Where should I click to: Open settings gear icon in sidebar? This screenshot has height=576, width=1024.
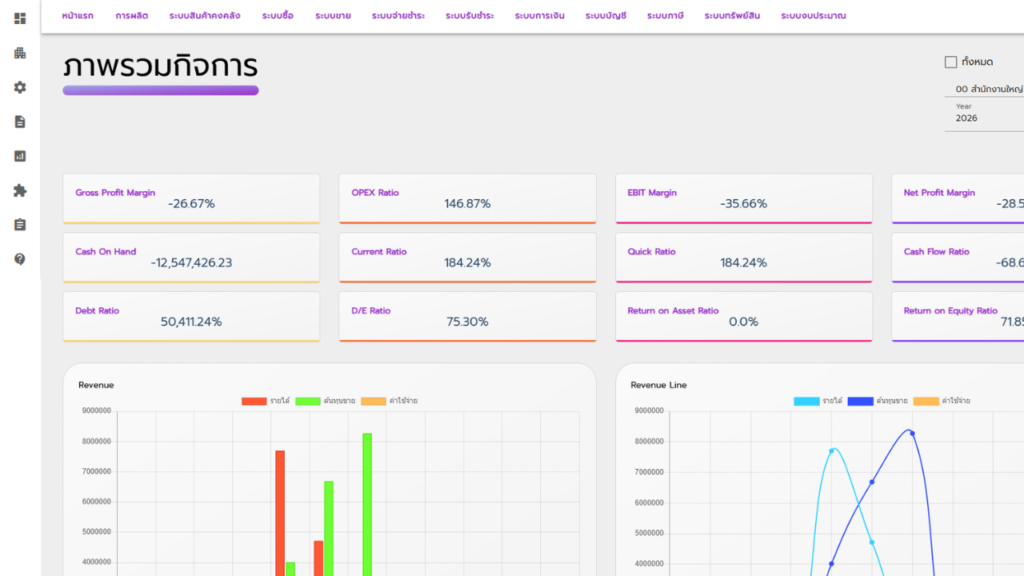[x=20, y=88]
